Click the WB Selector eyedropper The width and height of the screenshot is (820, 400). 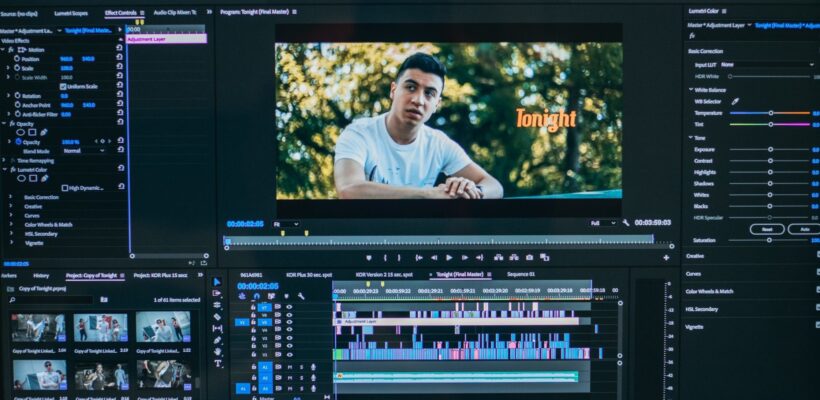click(735, 101)
